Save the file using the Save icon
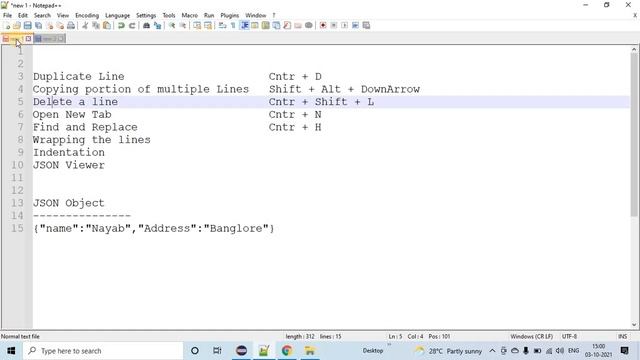Viewport: 640px width, 360px height. coord(27,25)
